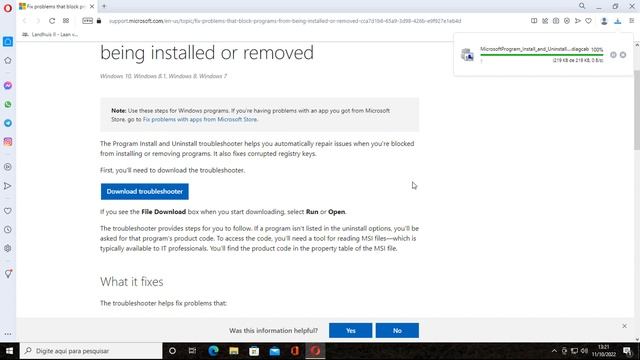Go forward to the next page
This screenshot has height=360, width=640.
(38, 21)
